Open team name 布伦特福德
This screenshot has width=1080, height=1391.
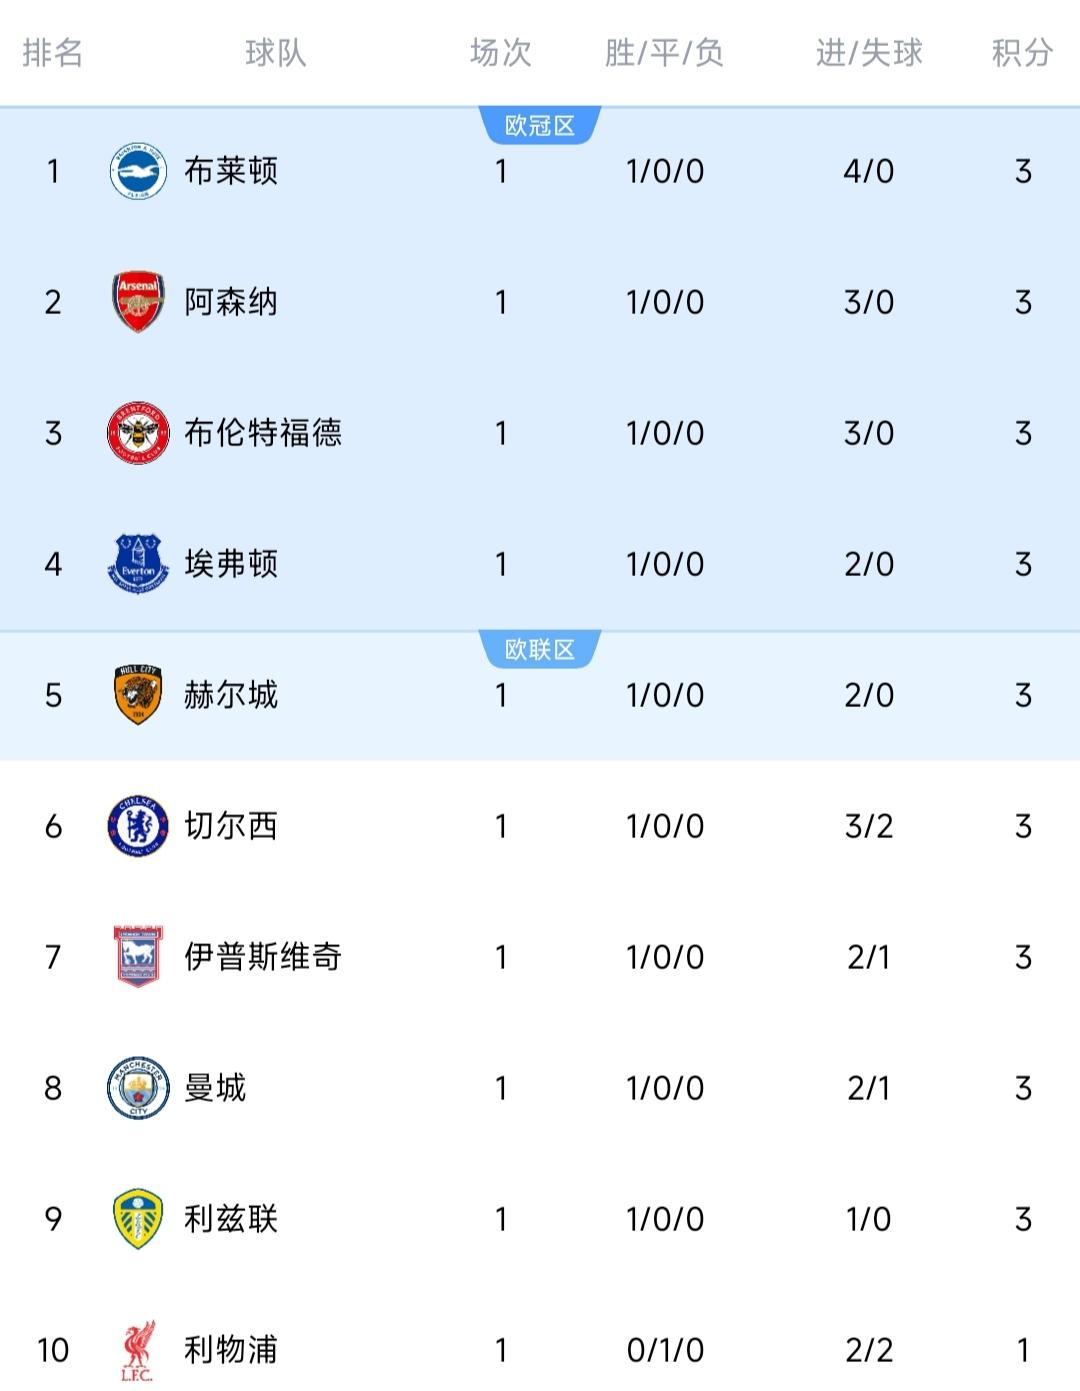(x=263, y=433)
